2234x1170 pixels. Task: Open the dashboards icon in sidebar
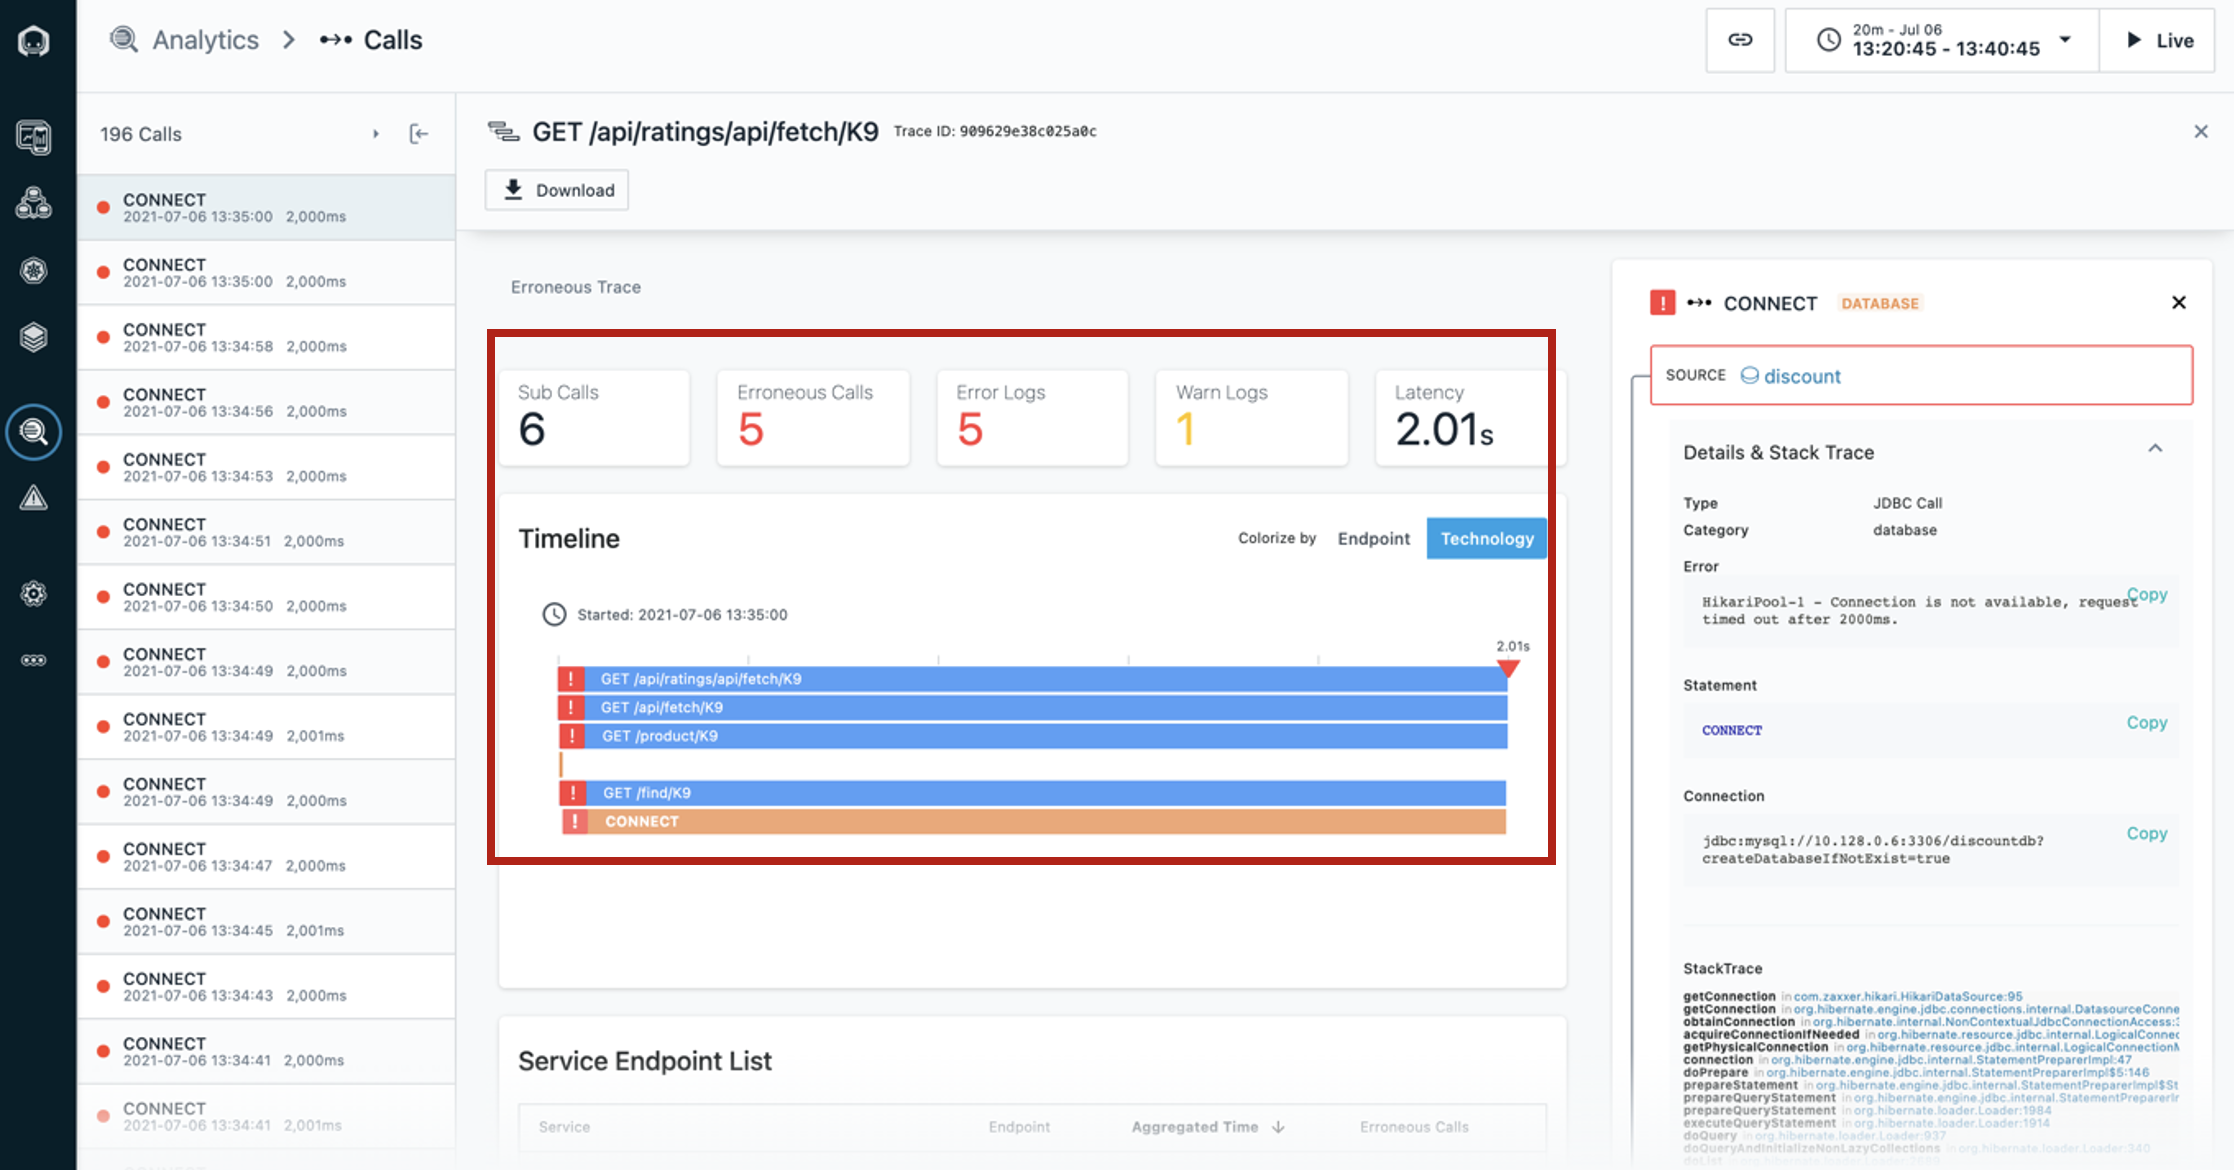tap(34, 137)
